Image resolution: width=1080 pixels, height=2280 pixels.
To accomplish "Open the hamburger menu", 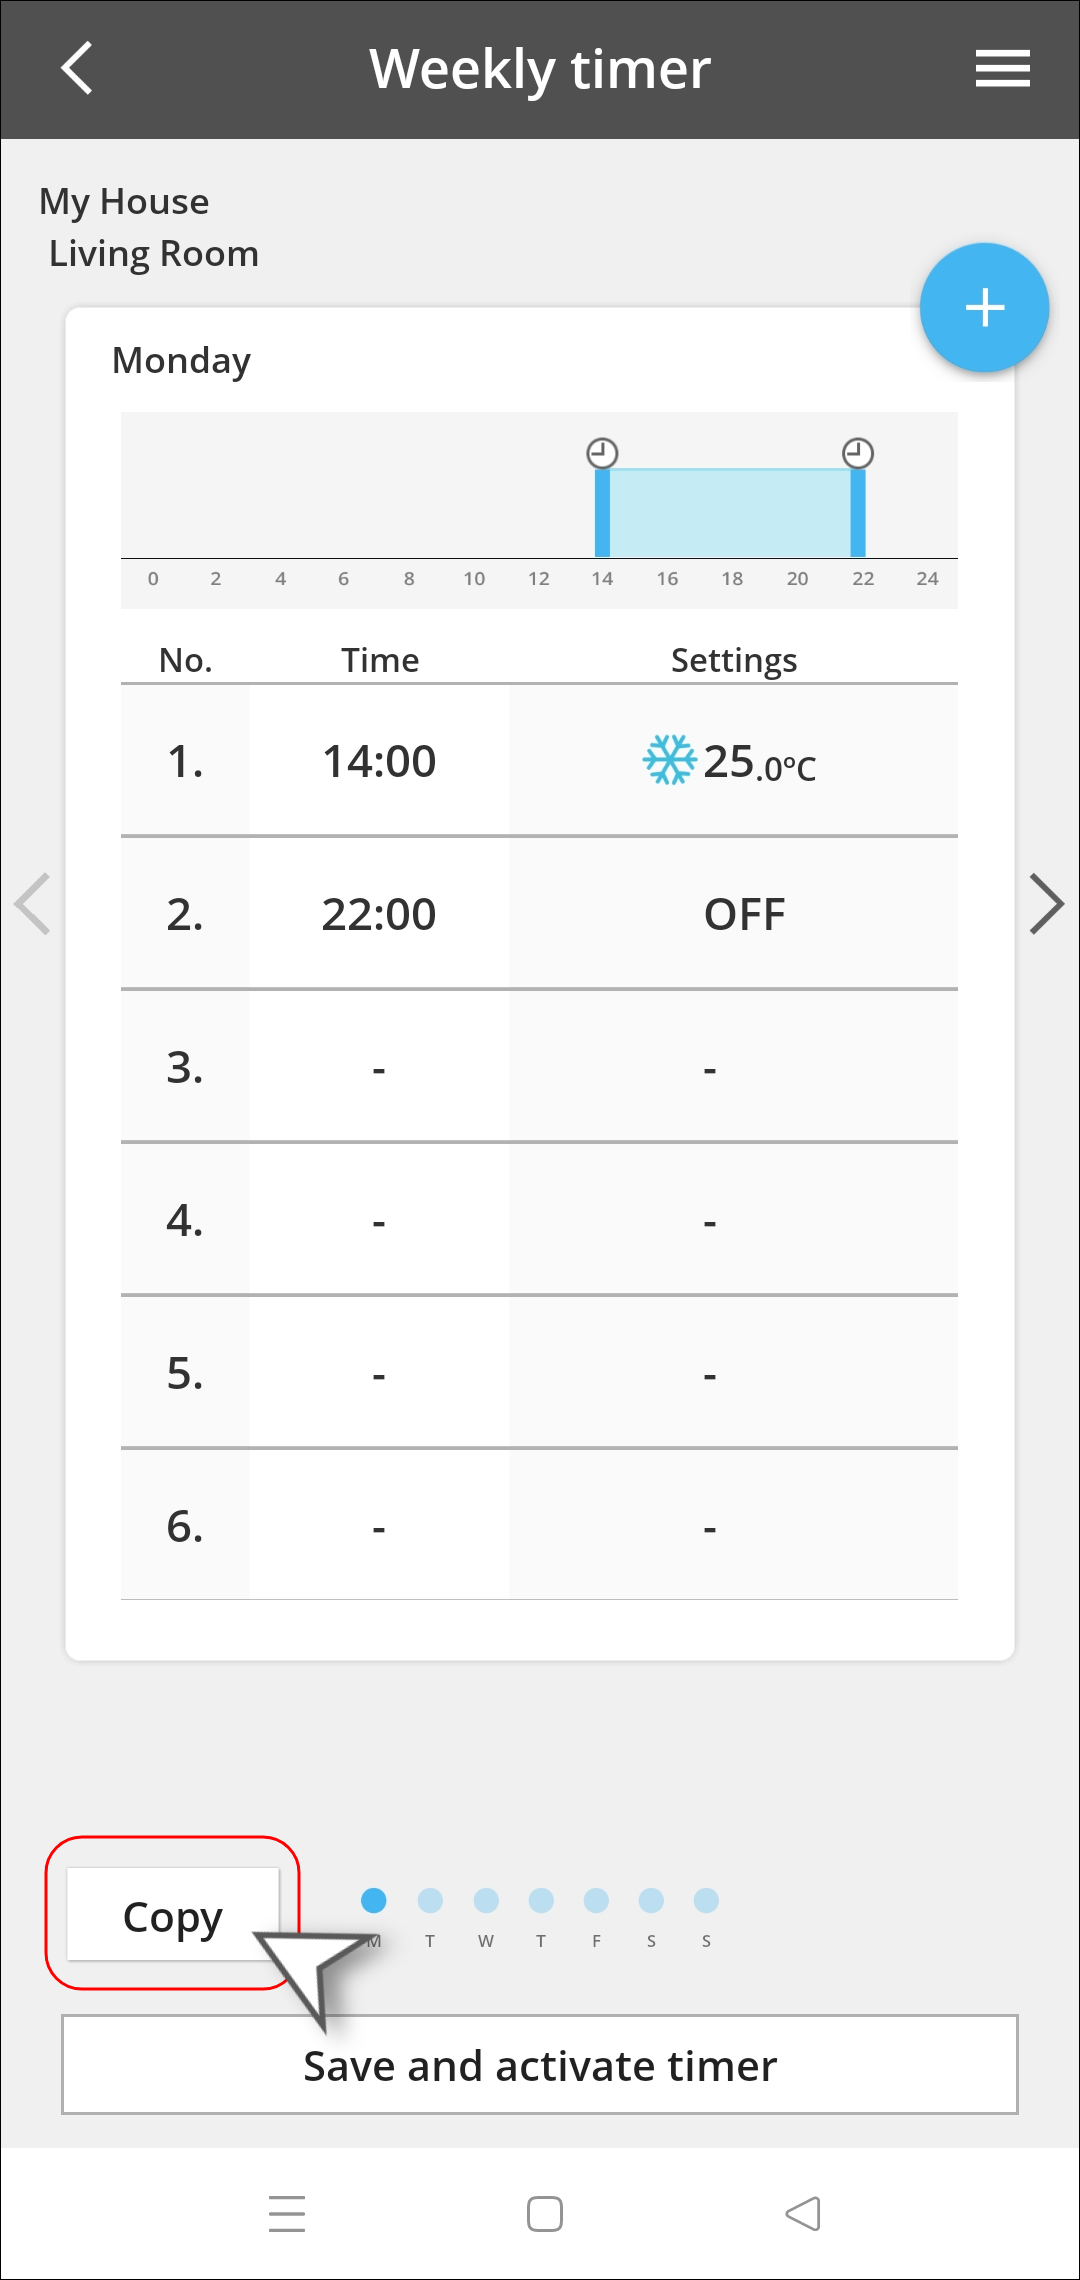I will point(1002,68).
